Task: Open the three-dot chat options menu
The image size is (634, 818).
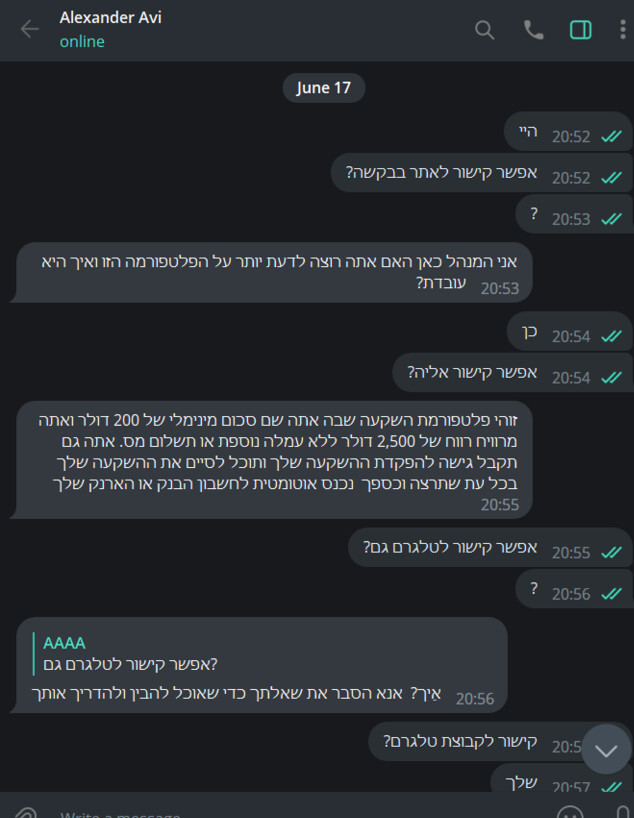Action: (x=622, y=30)
